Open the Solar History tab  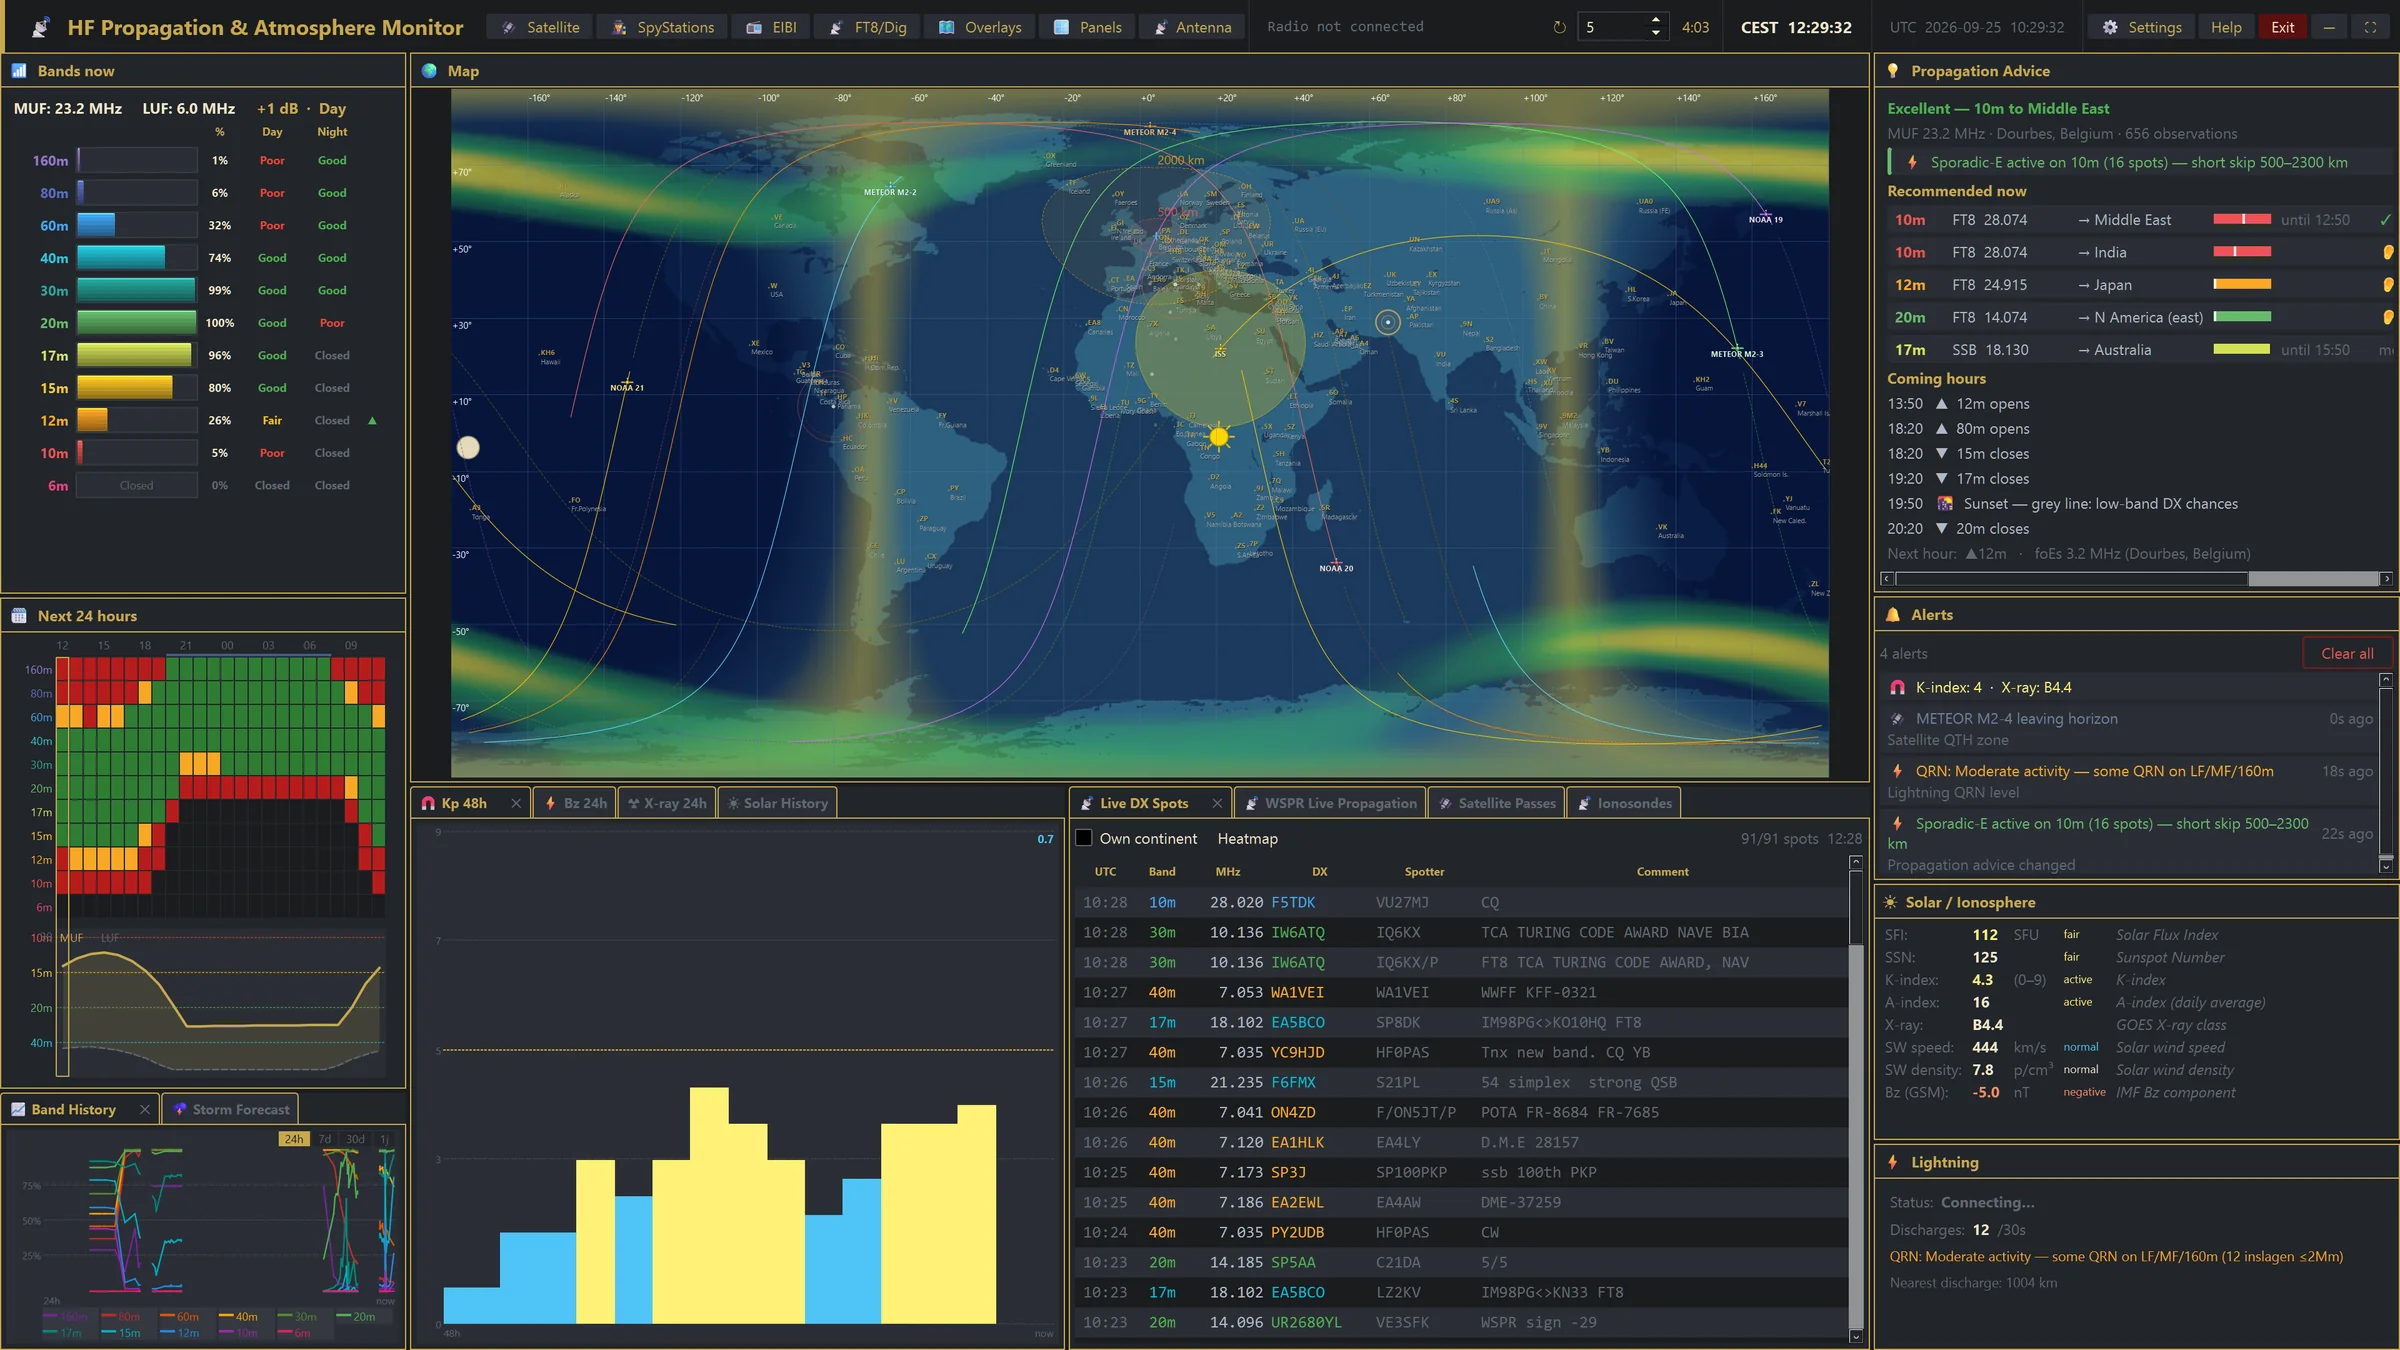tap(777, 803)
